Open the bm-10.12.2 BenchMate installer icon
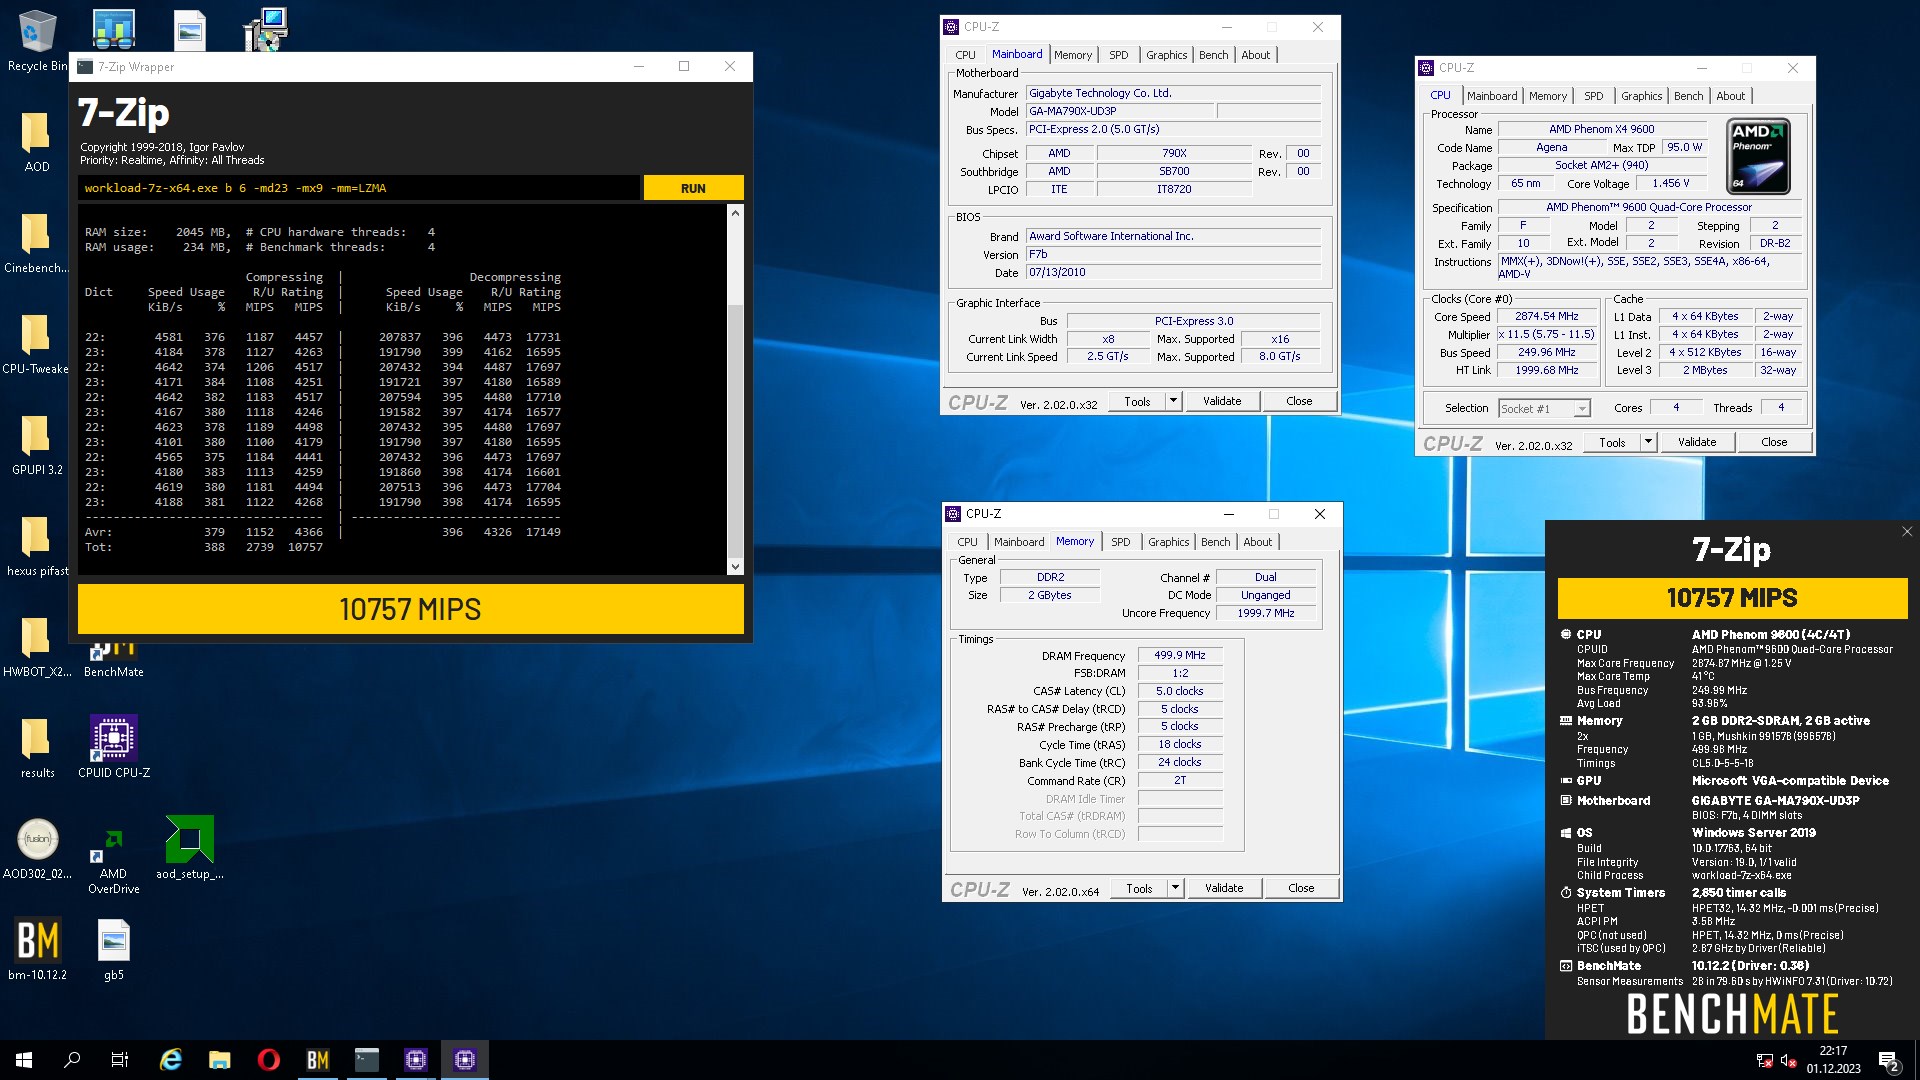 [37, 949]
